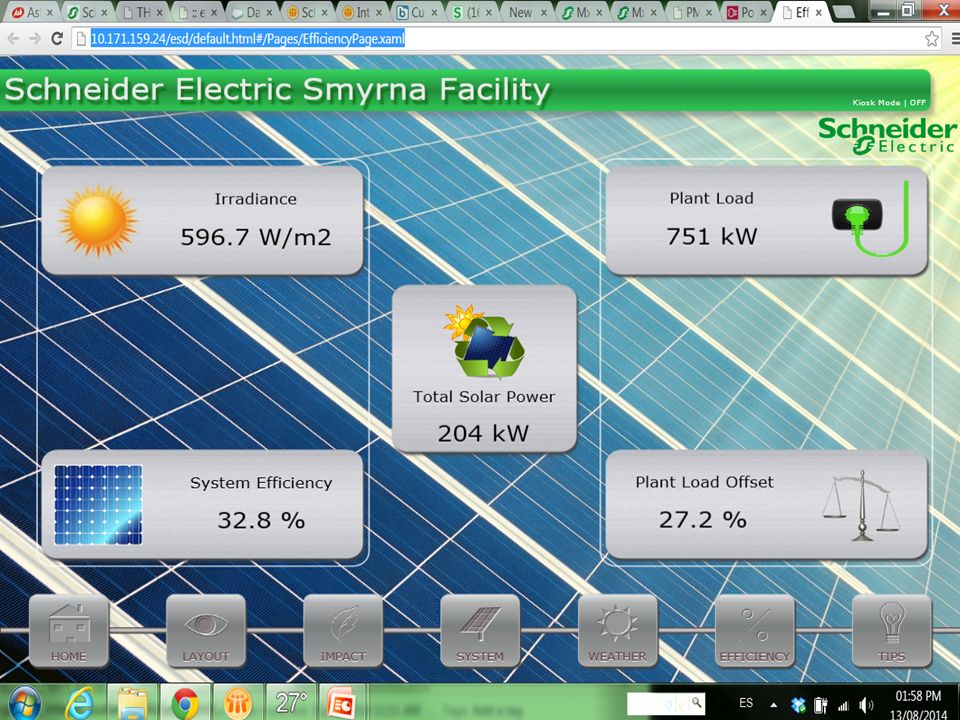Click the taskbar desktop search box
This screenshot has width=960, height=720.
click(x=666, y=703)
